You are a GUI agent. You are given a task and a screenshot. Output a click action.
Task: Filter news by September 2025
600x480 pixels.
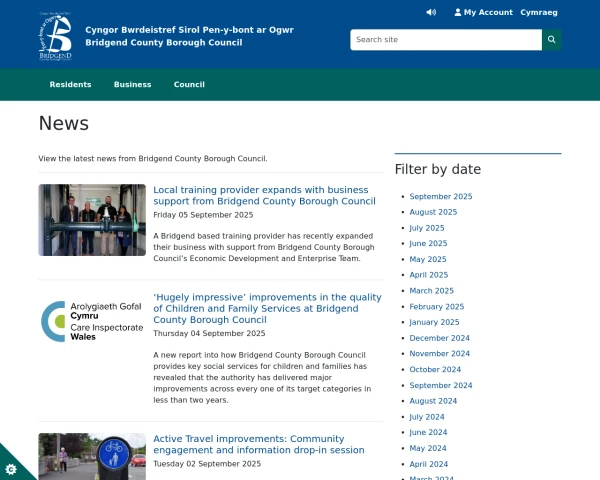(x=441, y=196)
